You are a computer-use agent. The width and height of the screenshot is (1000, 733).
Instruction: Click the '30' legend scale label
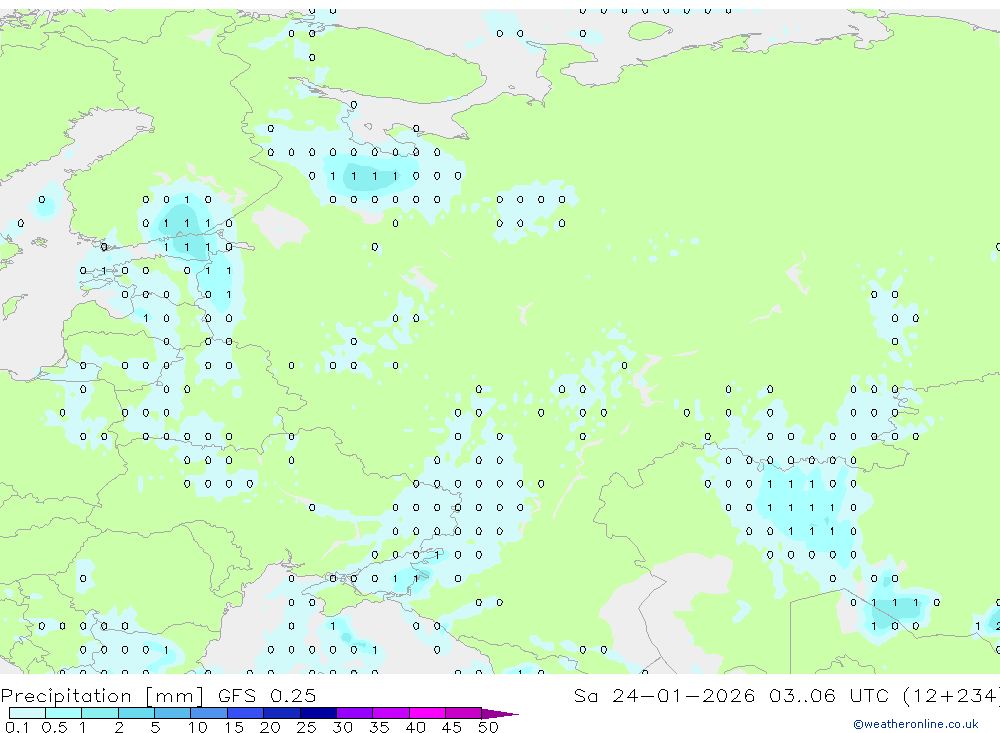(342, 727)
